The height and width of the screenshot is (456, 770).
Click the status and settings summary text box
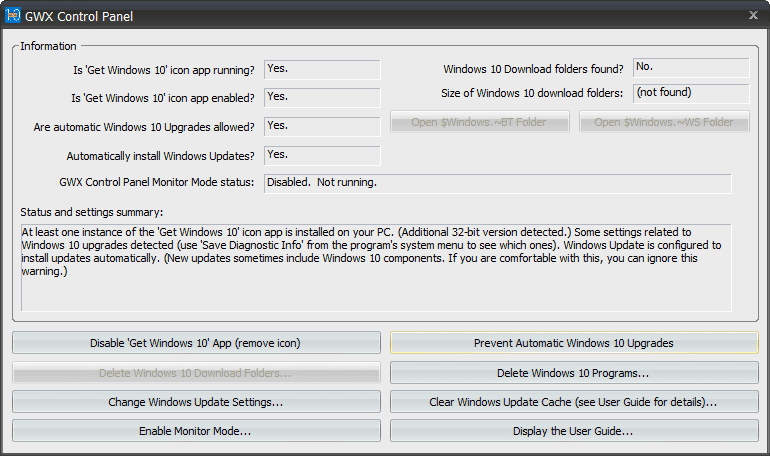click(376, 268)
